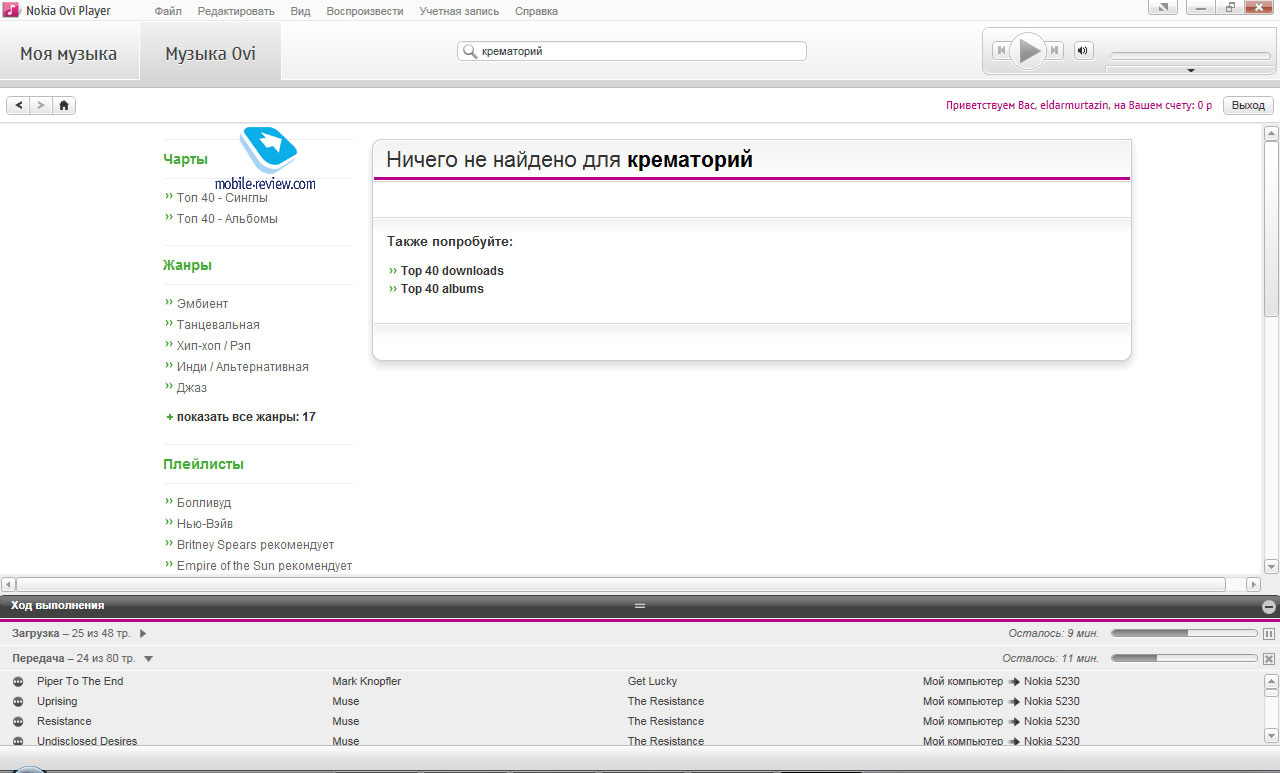Screen dimensions: 1280x773
Task: Open the Болливуд playlist
Action: [x=204, y=503]
